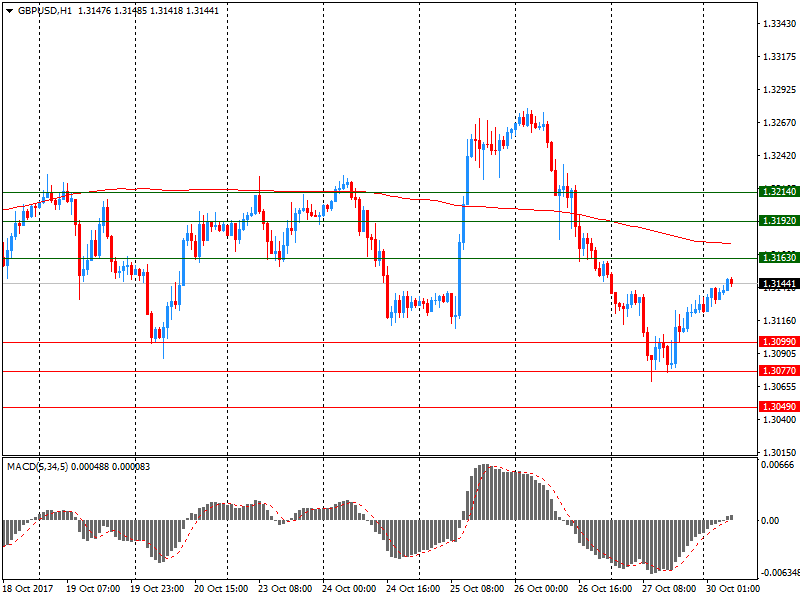Click the MACD values 0.000488 0.000083

point(111,467)
